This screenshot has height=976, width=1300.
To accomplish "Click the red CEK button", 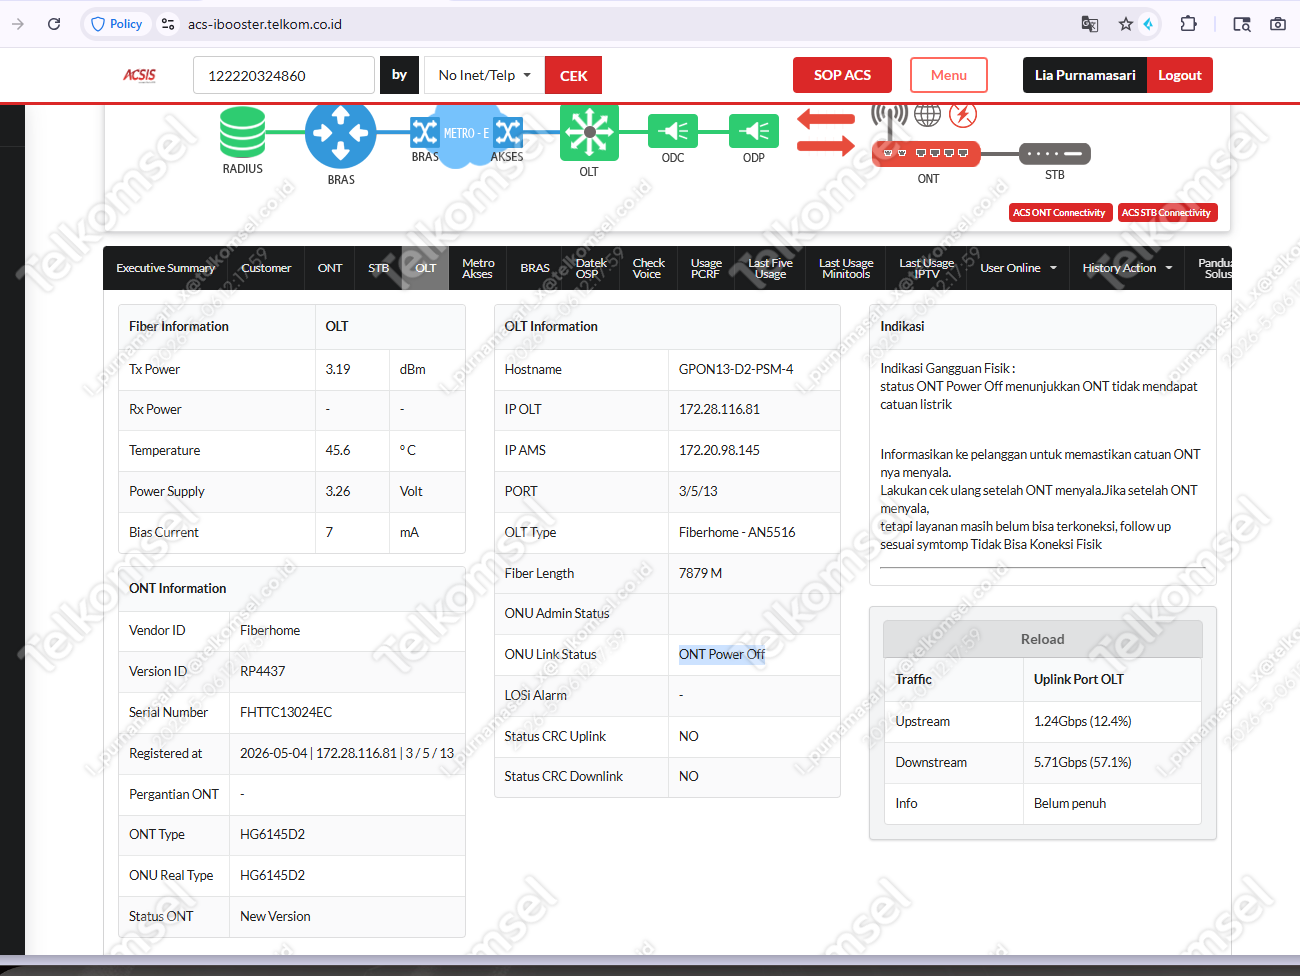I will [573, 75].
